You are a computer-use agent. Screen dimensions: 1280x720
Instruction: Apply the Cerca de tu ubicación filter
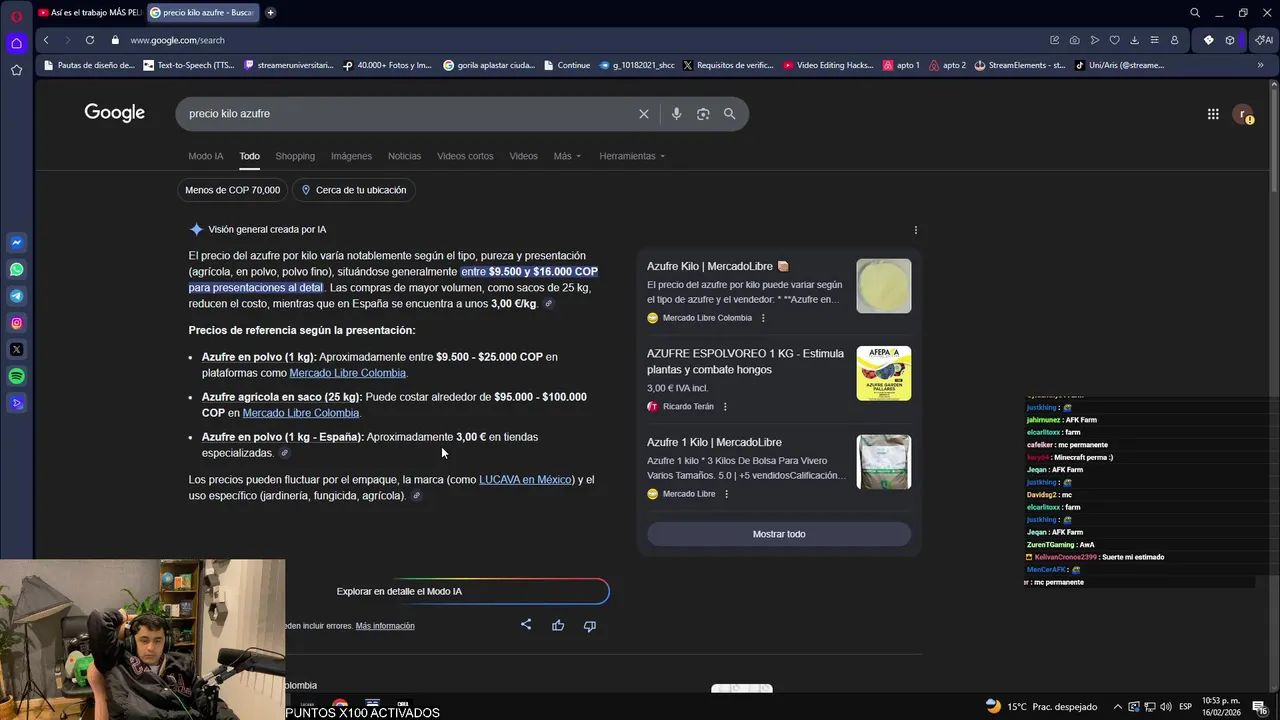coord(354,190)
